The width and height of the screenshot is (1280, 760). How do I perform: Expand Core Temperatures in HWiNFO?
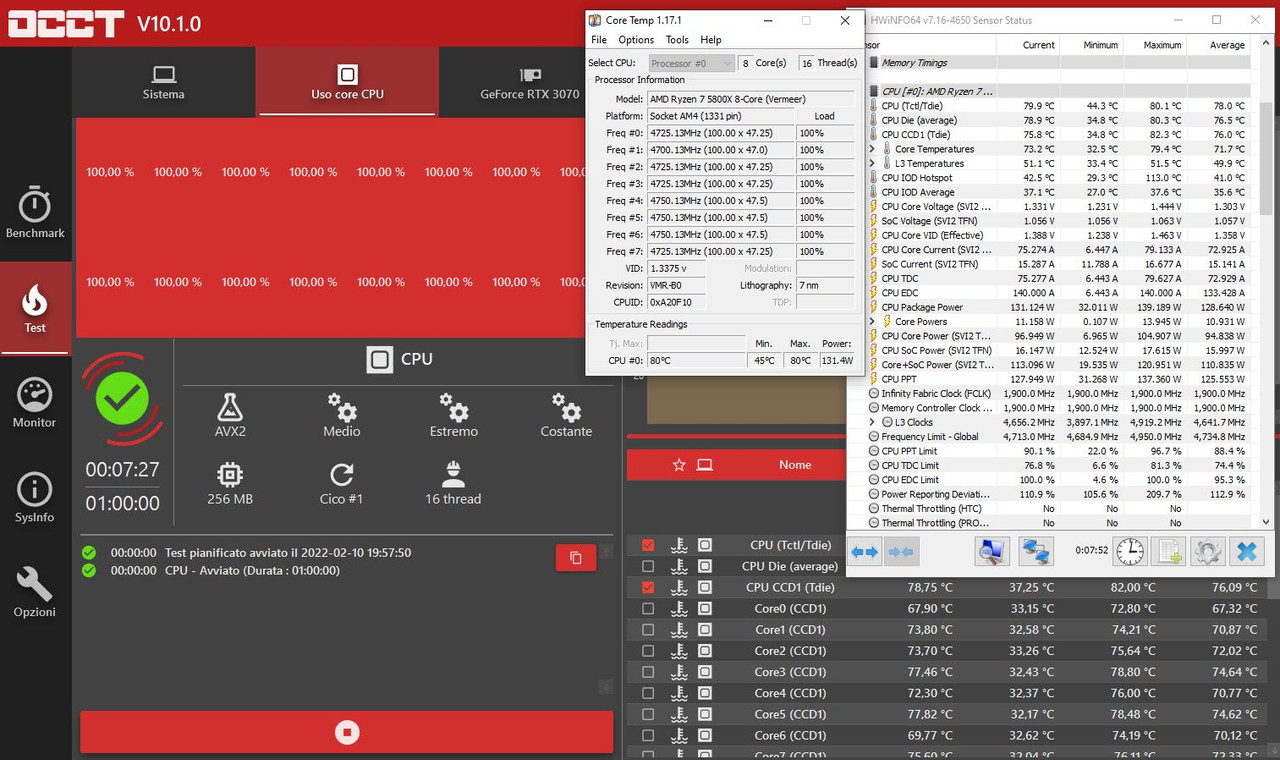click(872, 149)
